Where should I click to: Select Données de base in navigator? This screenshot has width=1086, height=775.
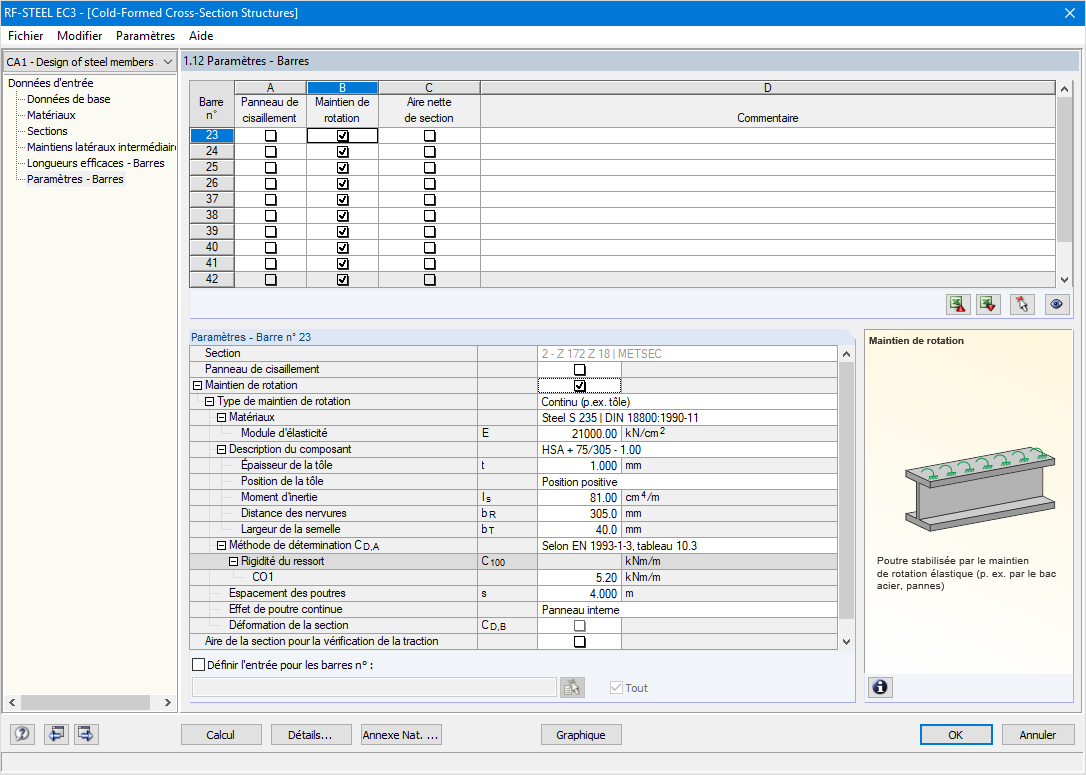point(69,99)
